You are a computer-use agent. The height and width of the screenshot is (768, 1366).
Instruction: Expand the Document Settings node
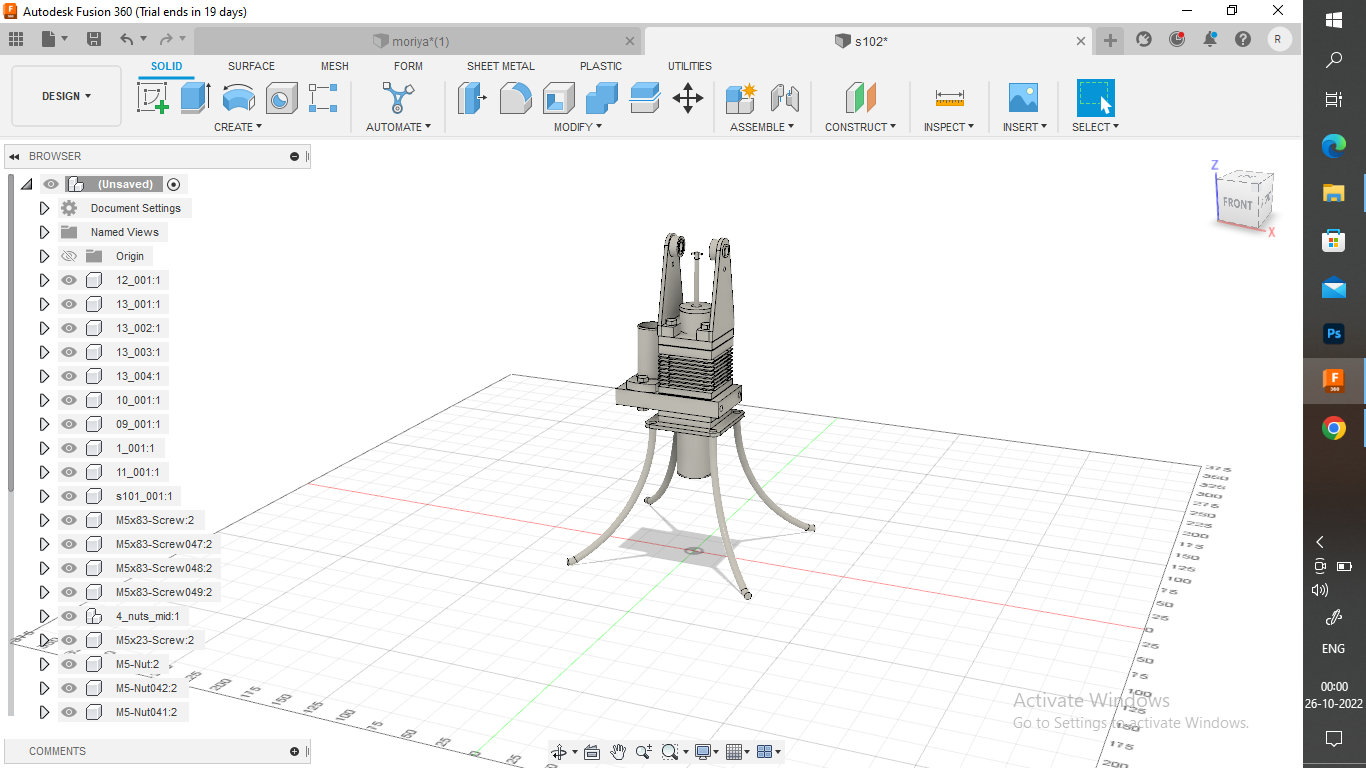[x=44, y=208]
